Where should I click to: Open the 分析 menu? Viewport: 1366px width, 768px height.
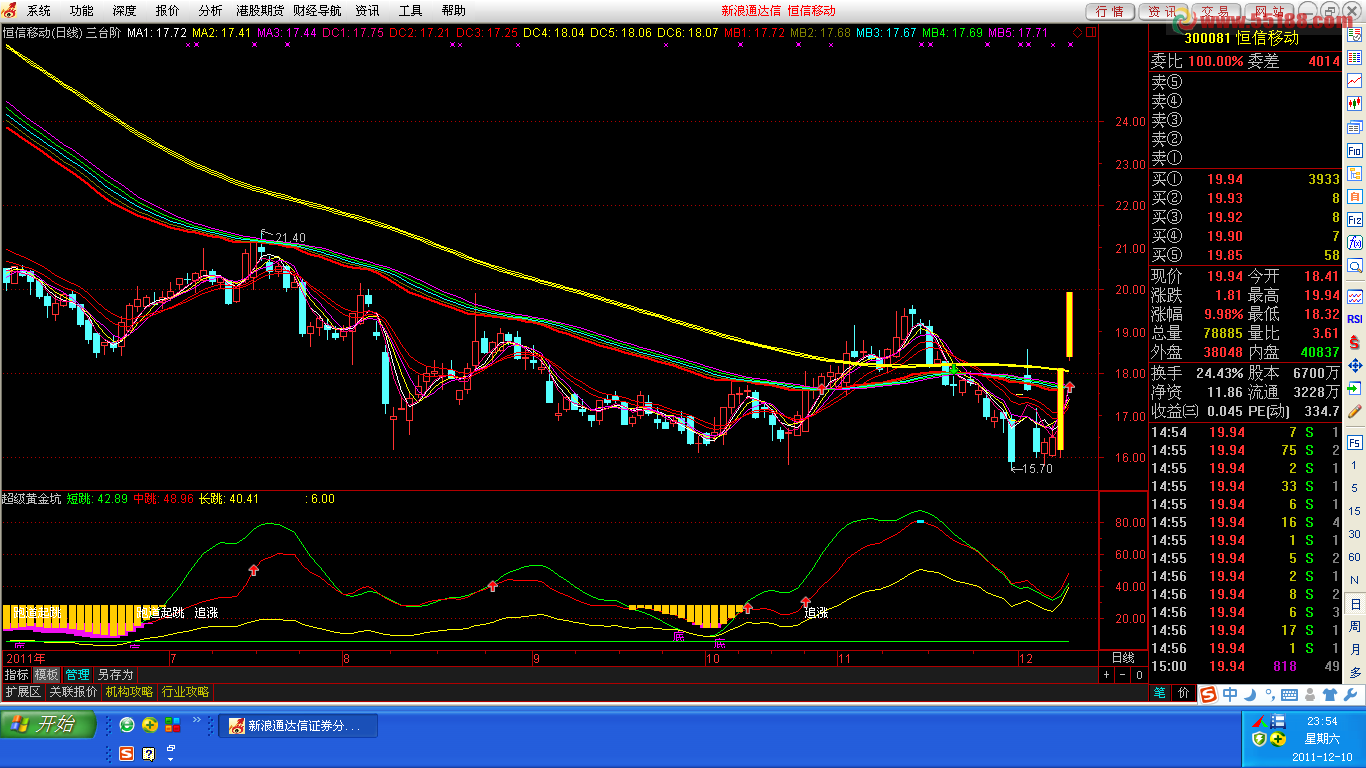click(210, 11)
